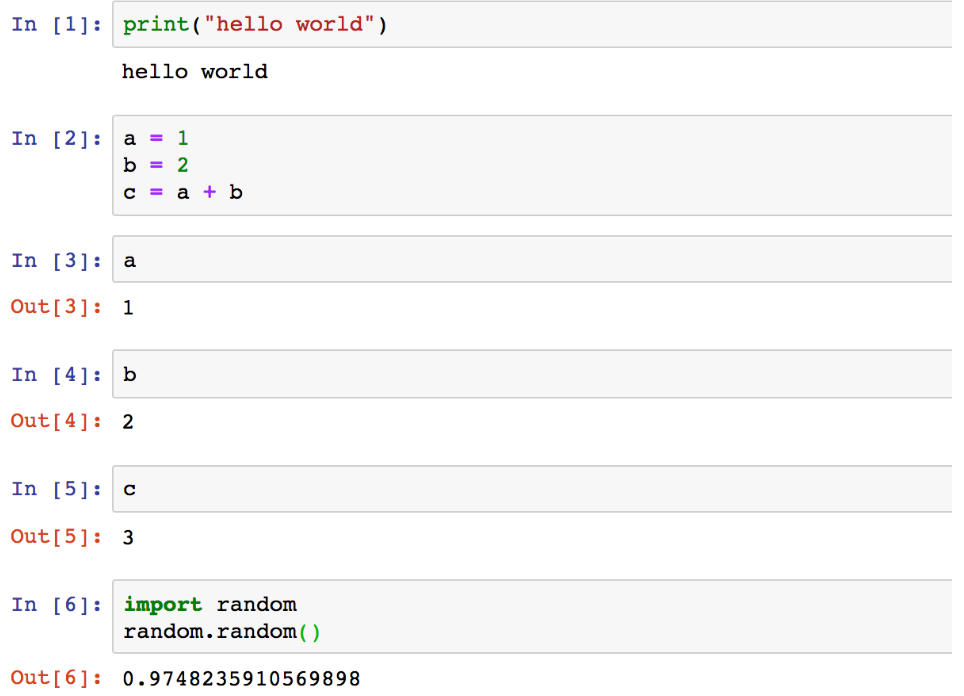
Task: Select the "hello world" output text
Action: click(195, 72)
